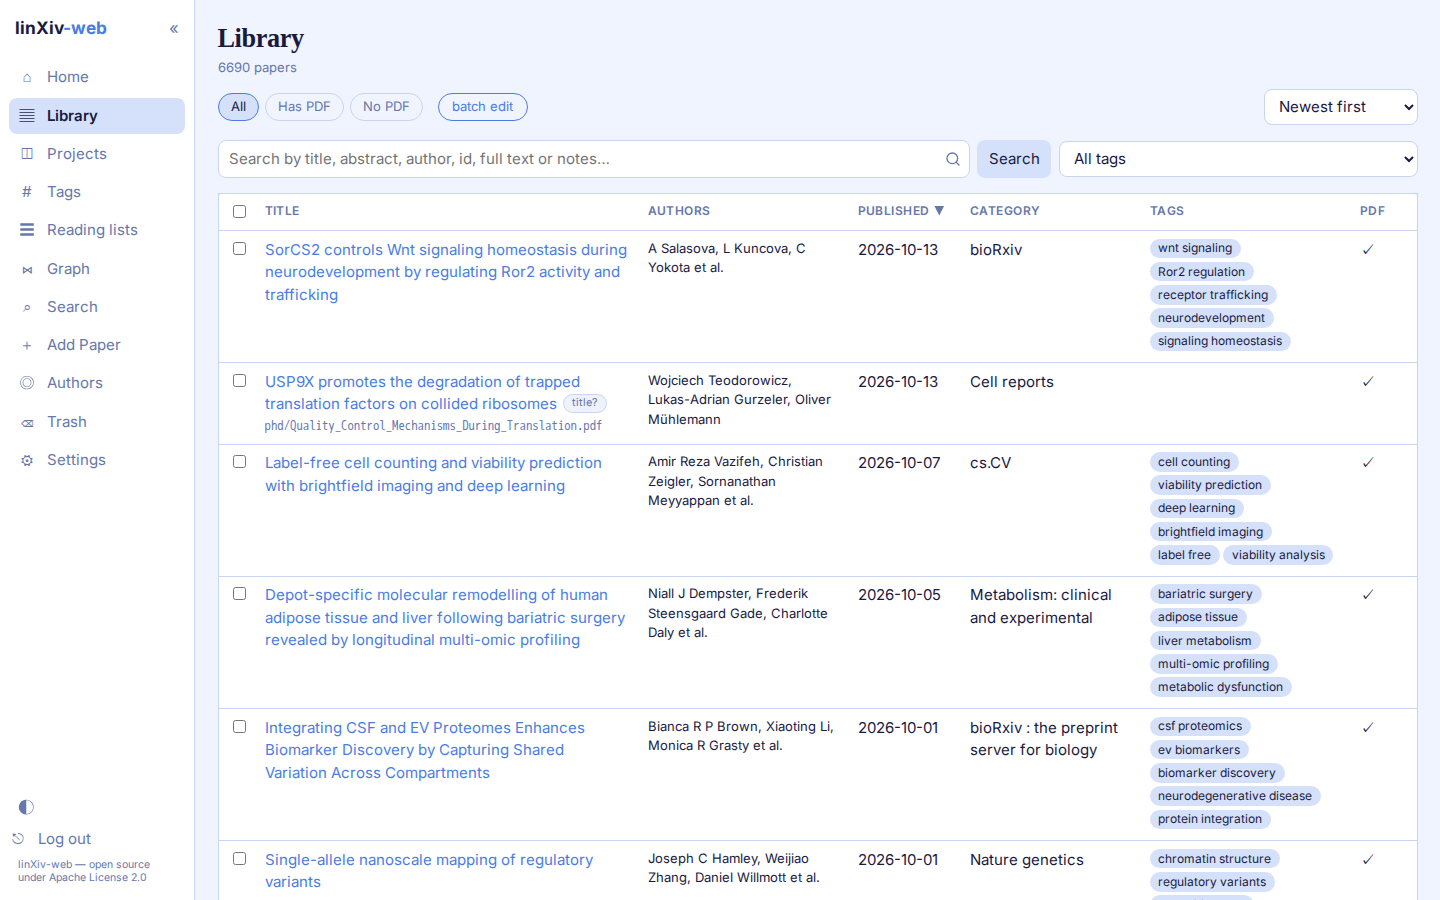Click the Trash icon in sidebar
This screenshot has height=900, width=1440.
pyautogui.click(x=27, y=422)
